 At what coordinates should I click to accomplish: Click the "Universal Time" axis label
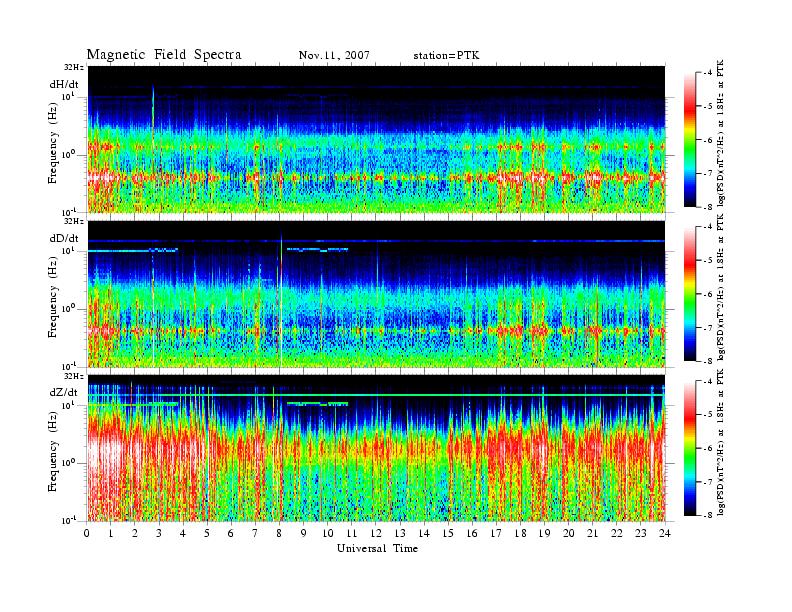click(377, 548)
